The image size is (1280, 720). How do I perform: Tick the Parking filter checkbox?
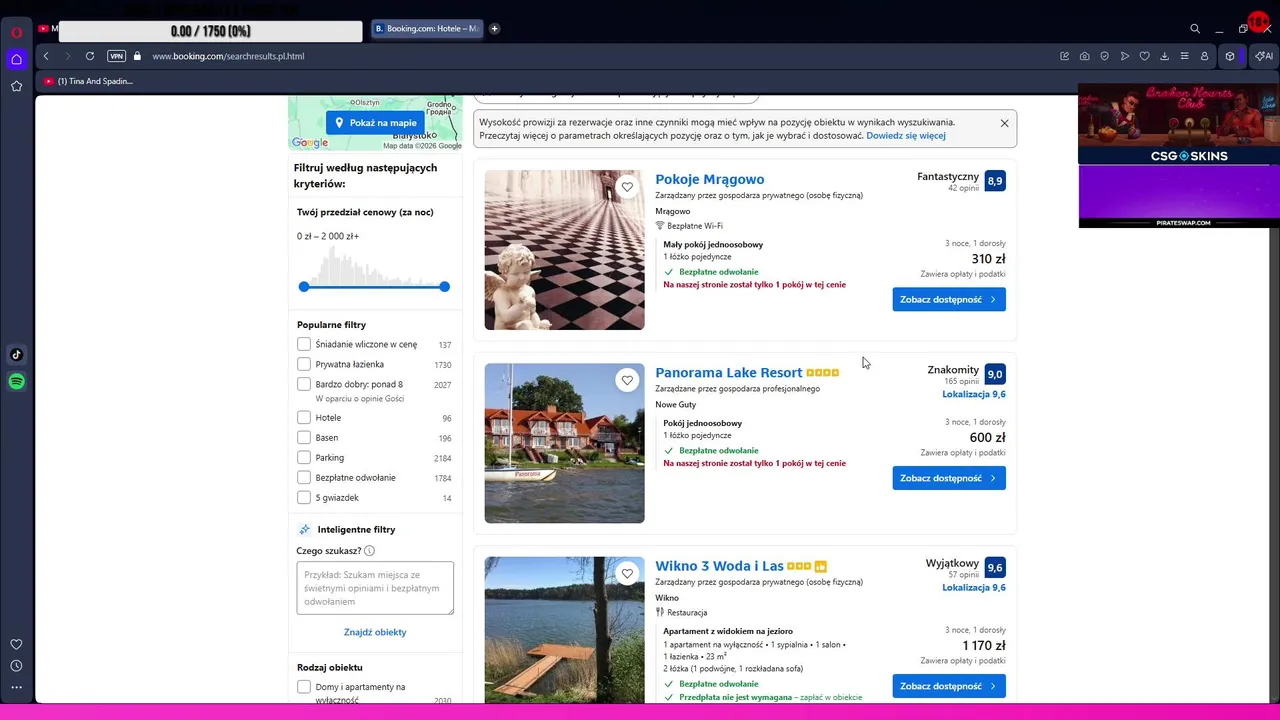(304, 457)
